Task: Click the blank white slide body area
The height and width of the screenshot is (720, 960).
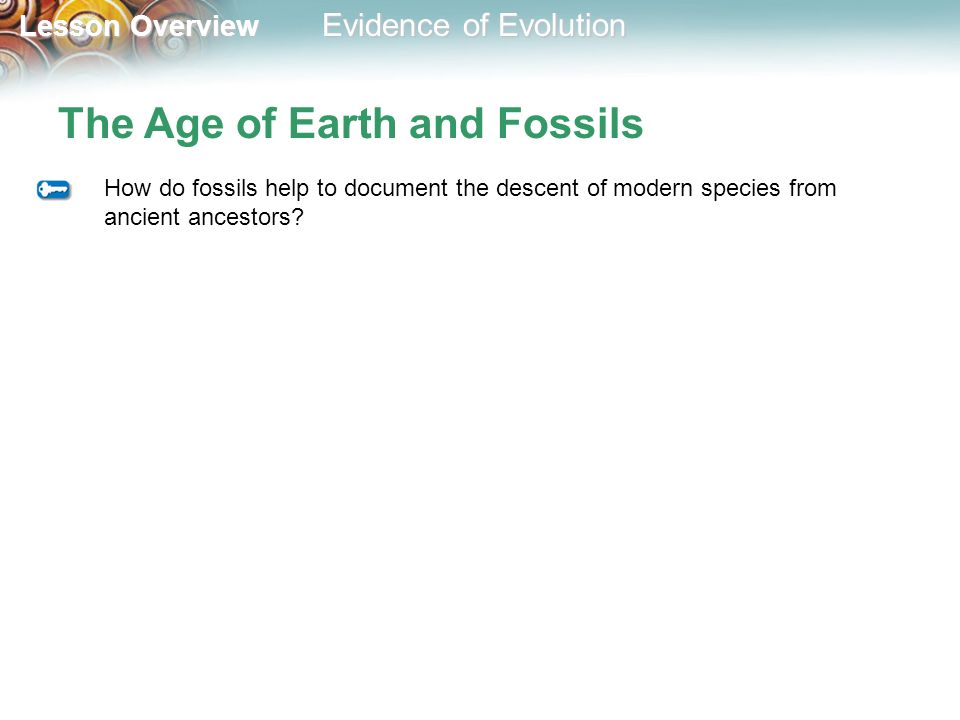Action: (480, 465)
